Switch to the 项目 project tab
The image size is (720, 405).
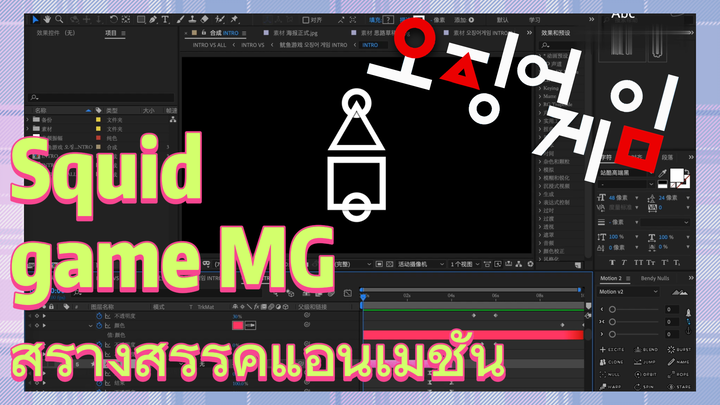[111, 33]
